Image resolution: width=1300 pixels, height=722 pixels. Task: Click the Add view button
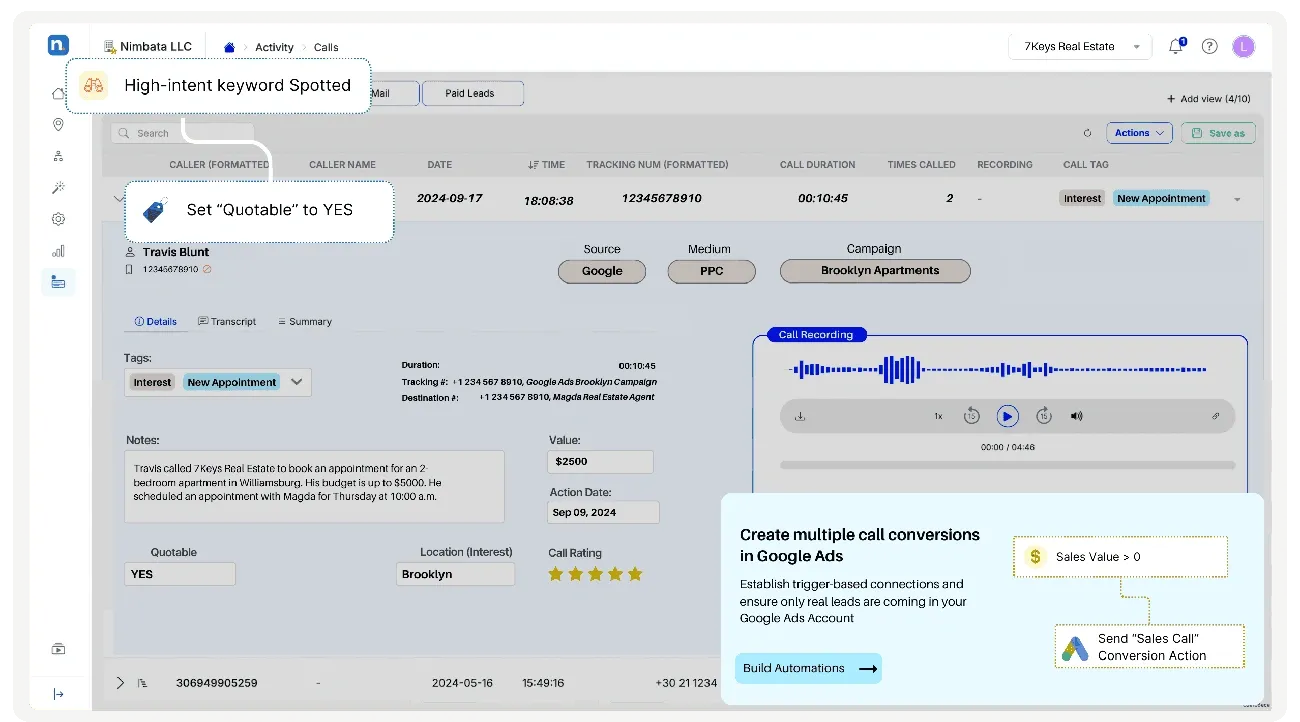(1208, 99)
